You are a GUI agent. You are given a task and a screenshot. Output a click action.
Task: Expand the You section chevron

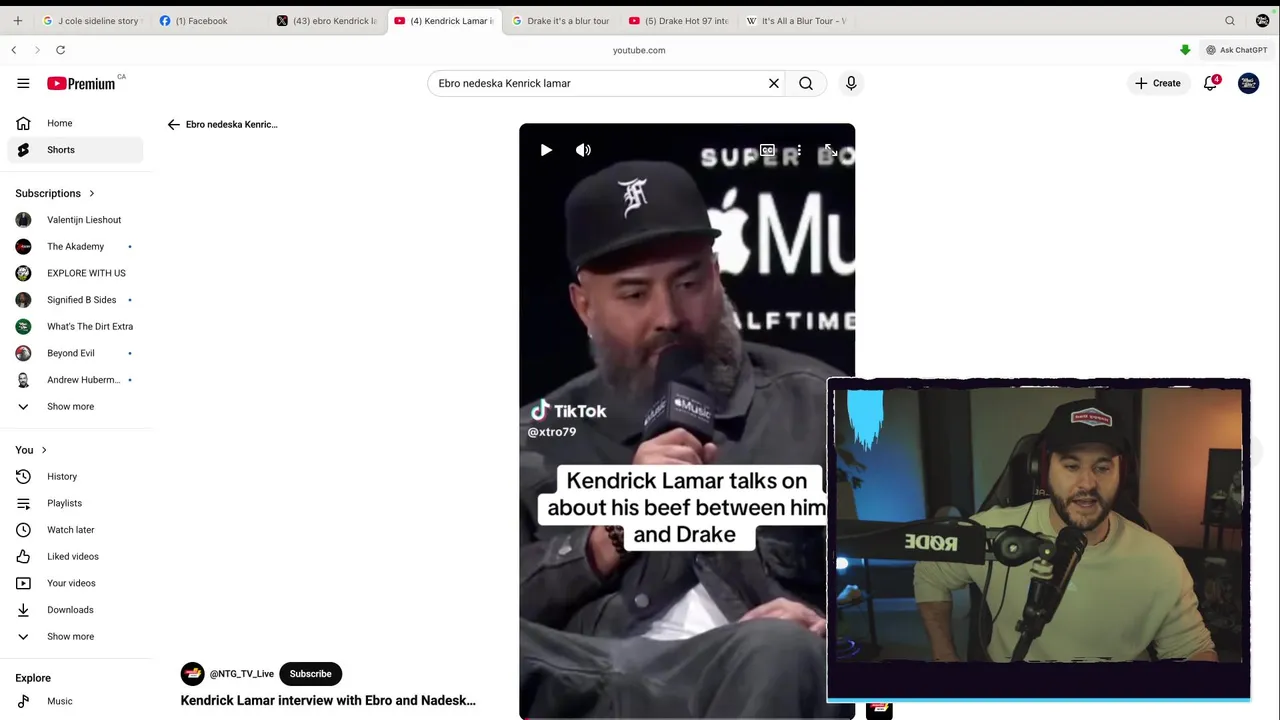[44, 450]
